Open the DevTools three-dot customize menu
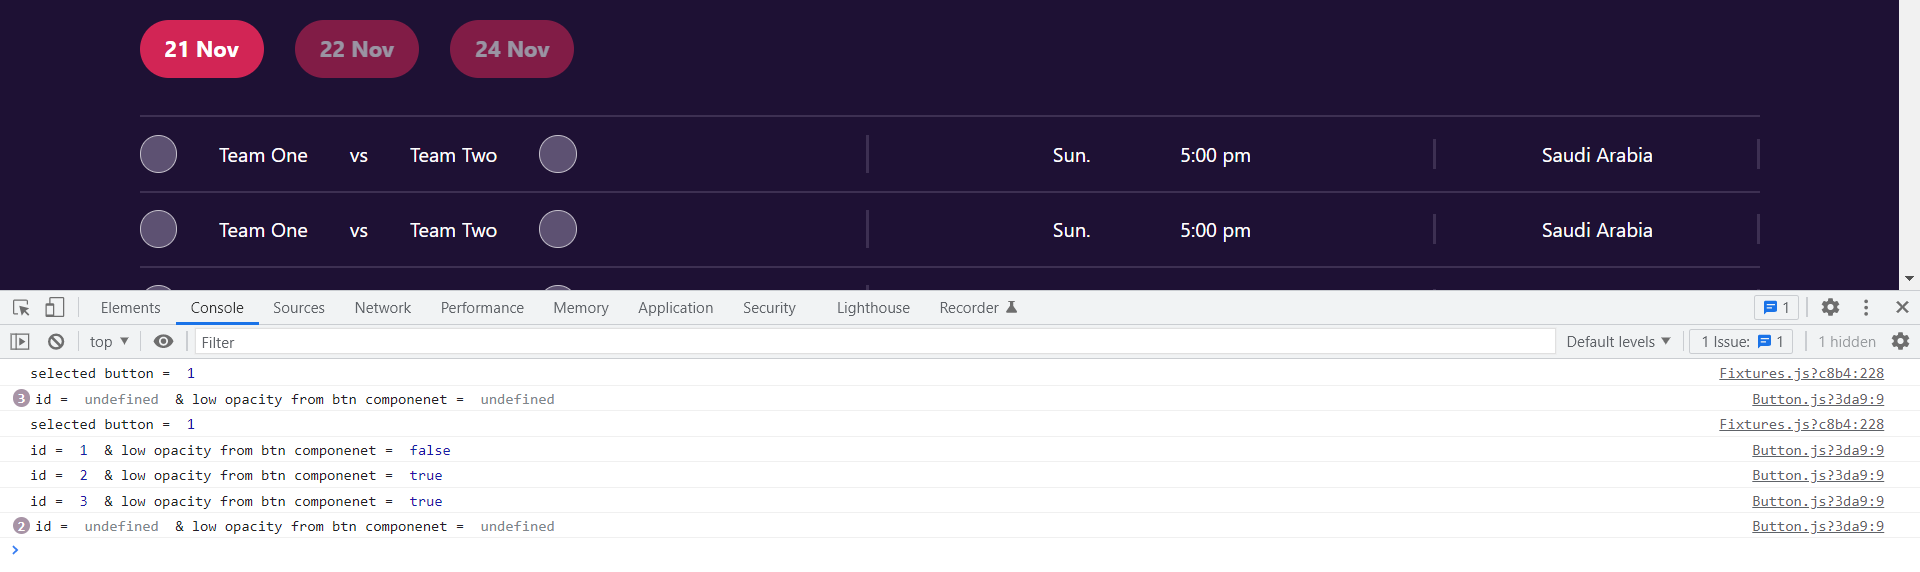1920x572 pixels. click(1866, 308)
